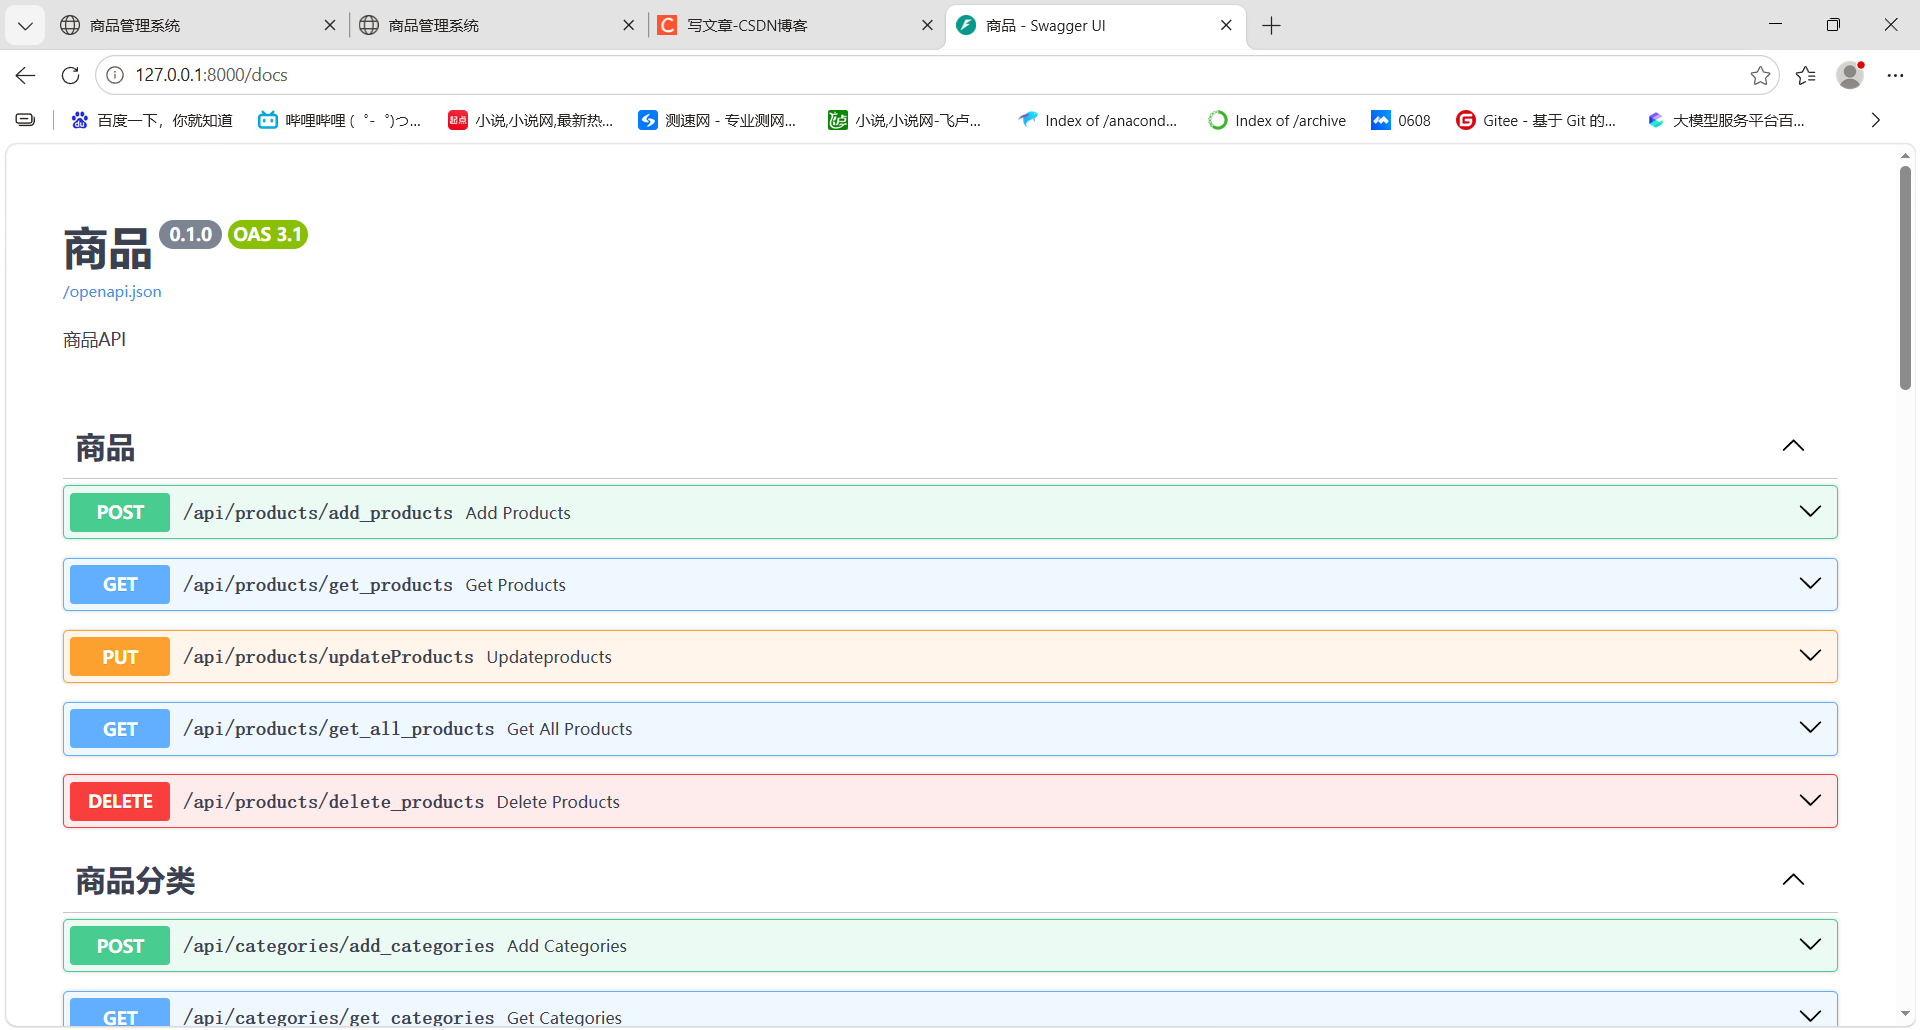Click the 商品分类 section heading

135,881
